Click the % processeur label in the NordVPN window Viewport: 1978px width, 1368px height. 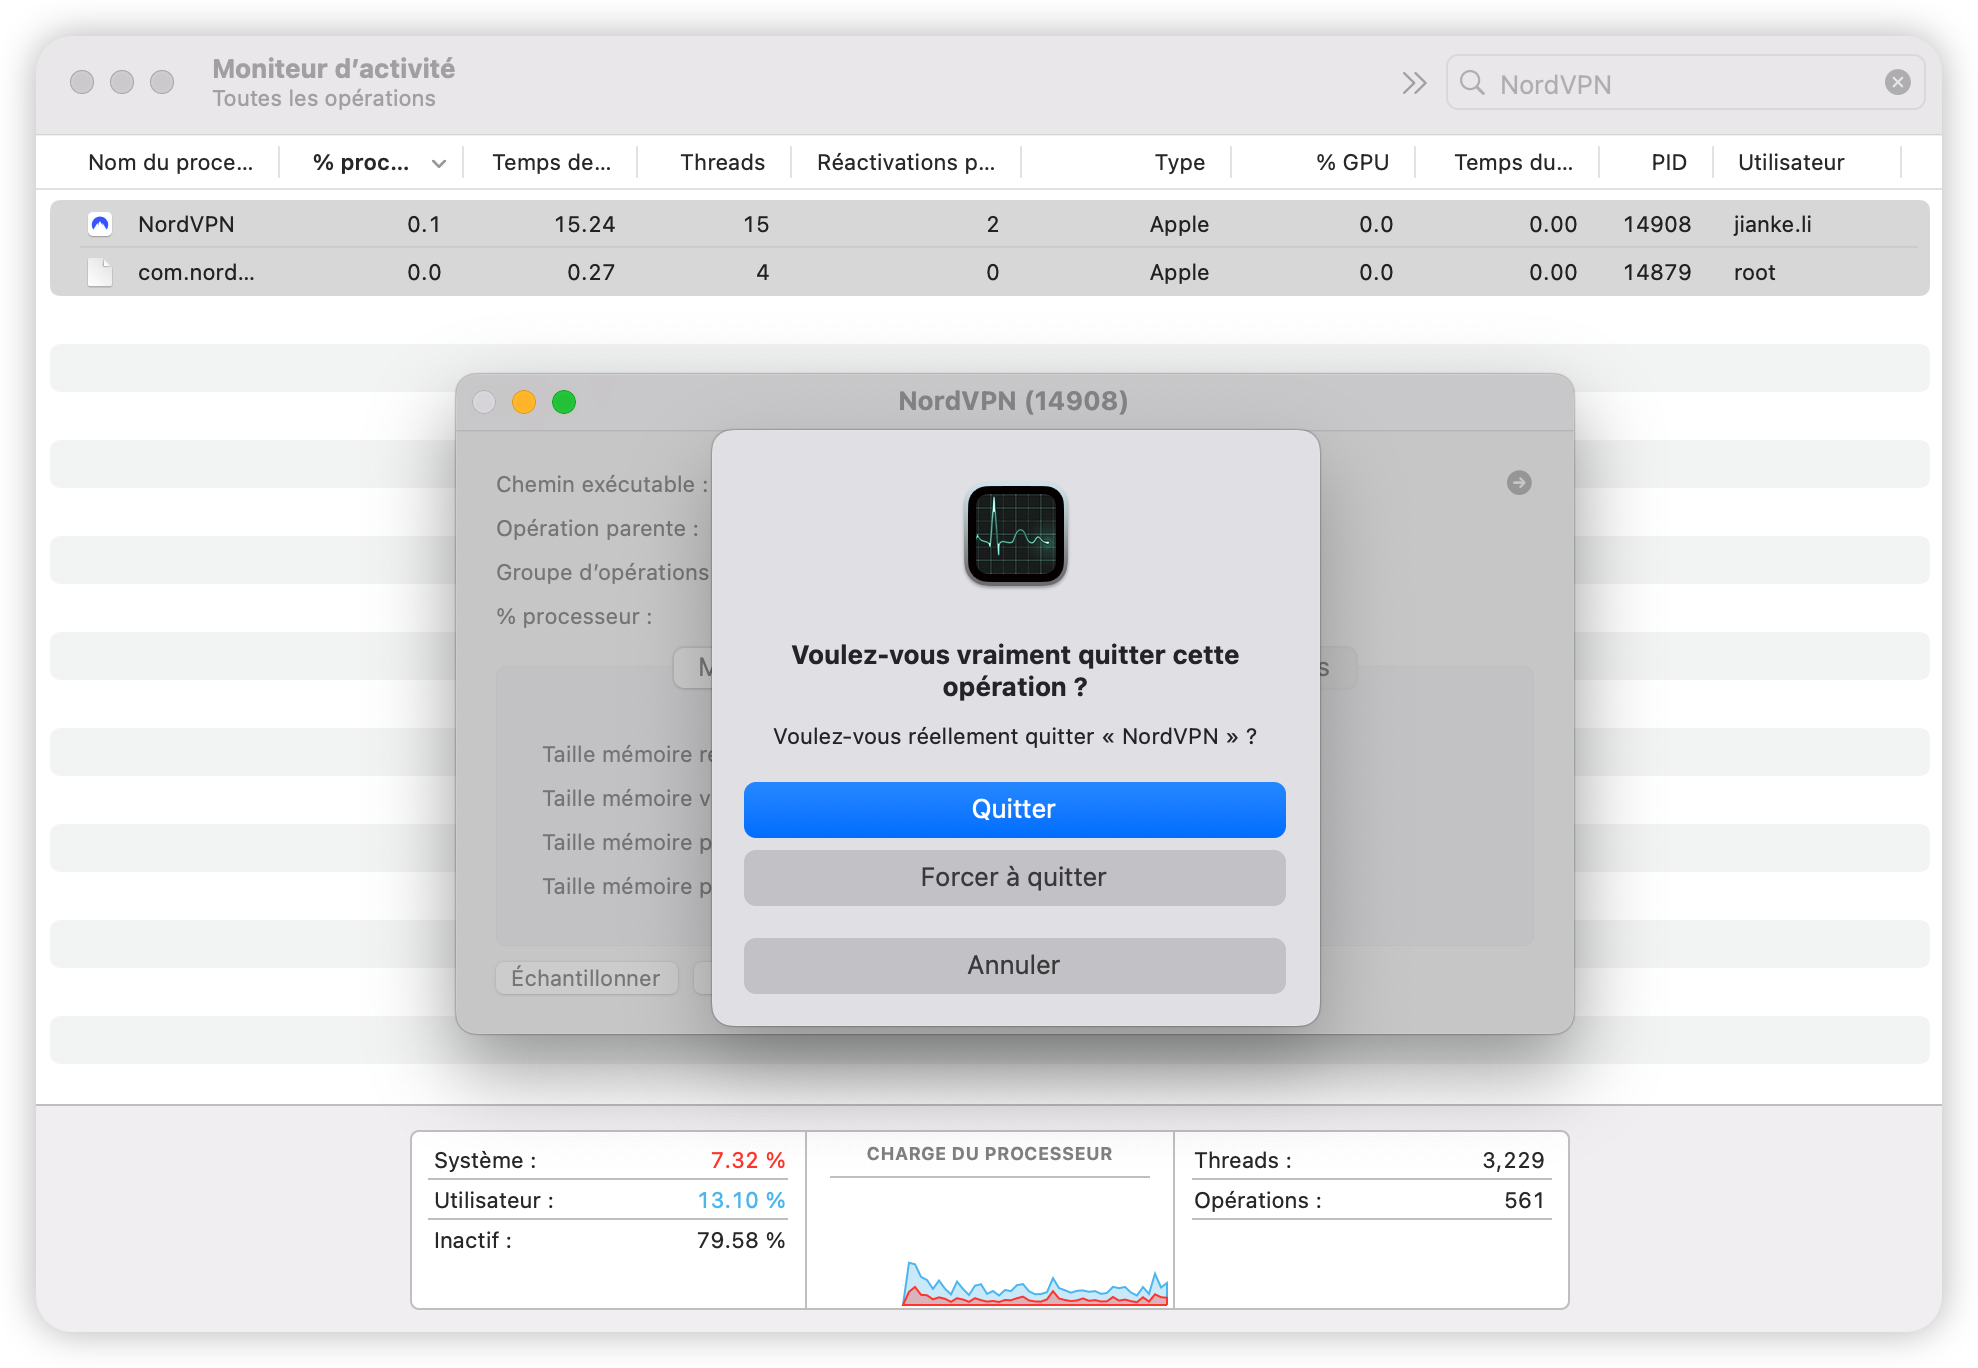574,616
